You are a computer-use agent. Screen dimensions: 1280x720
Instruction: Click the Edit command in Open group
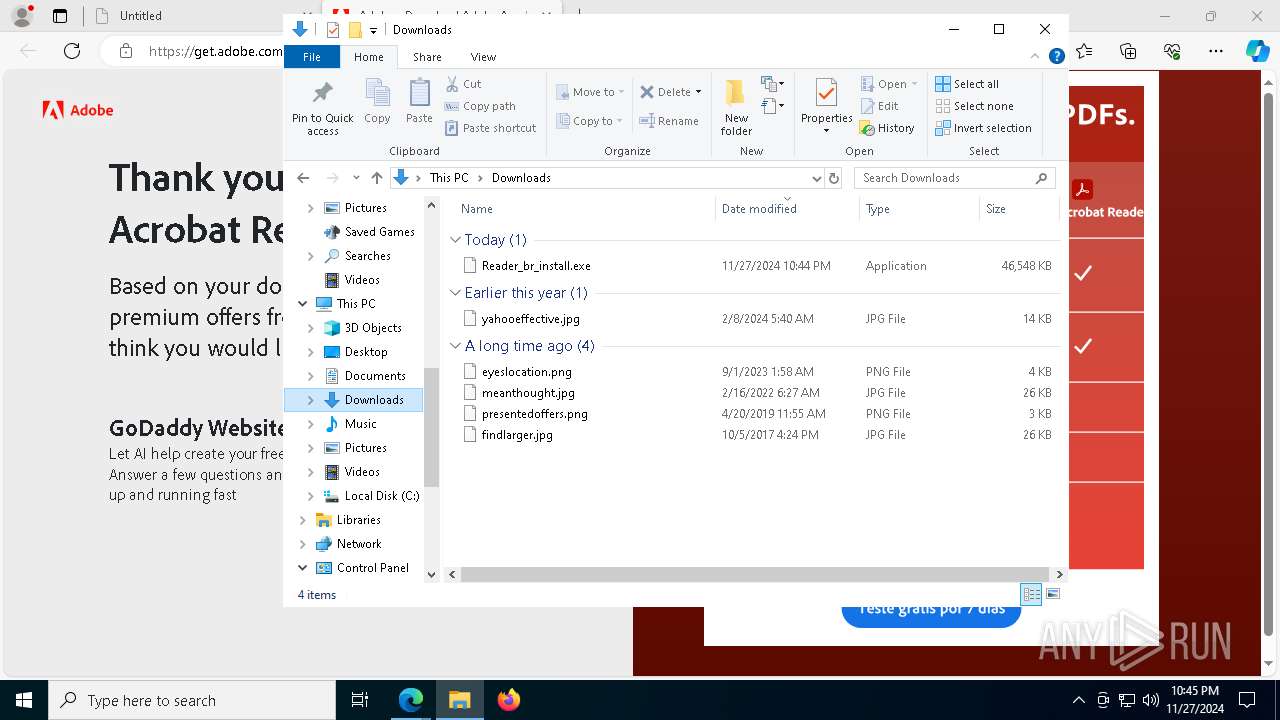pyautogui.click(x=879, y=106)
